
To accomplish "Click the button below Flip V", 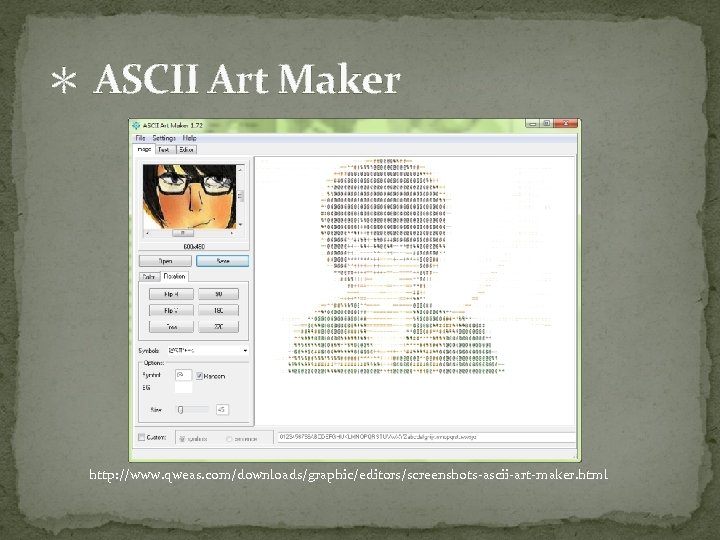I will 171,326.
